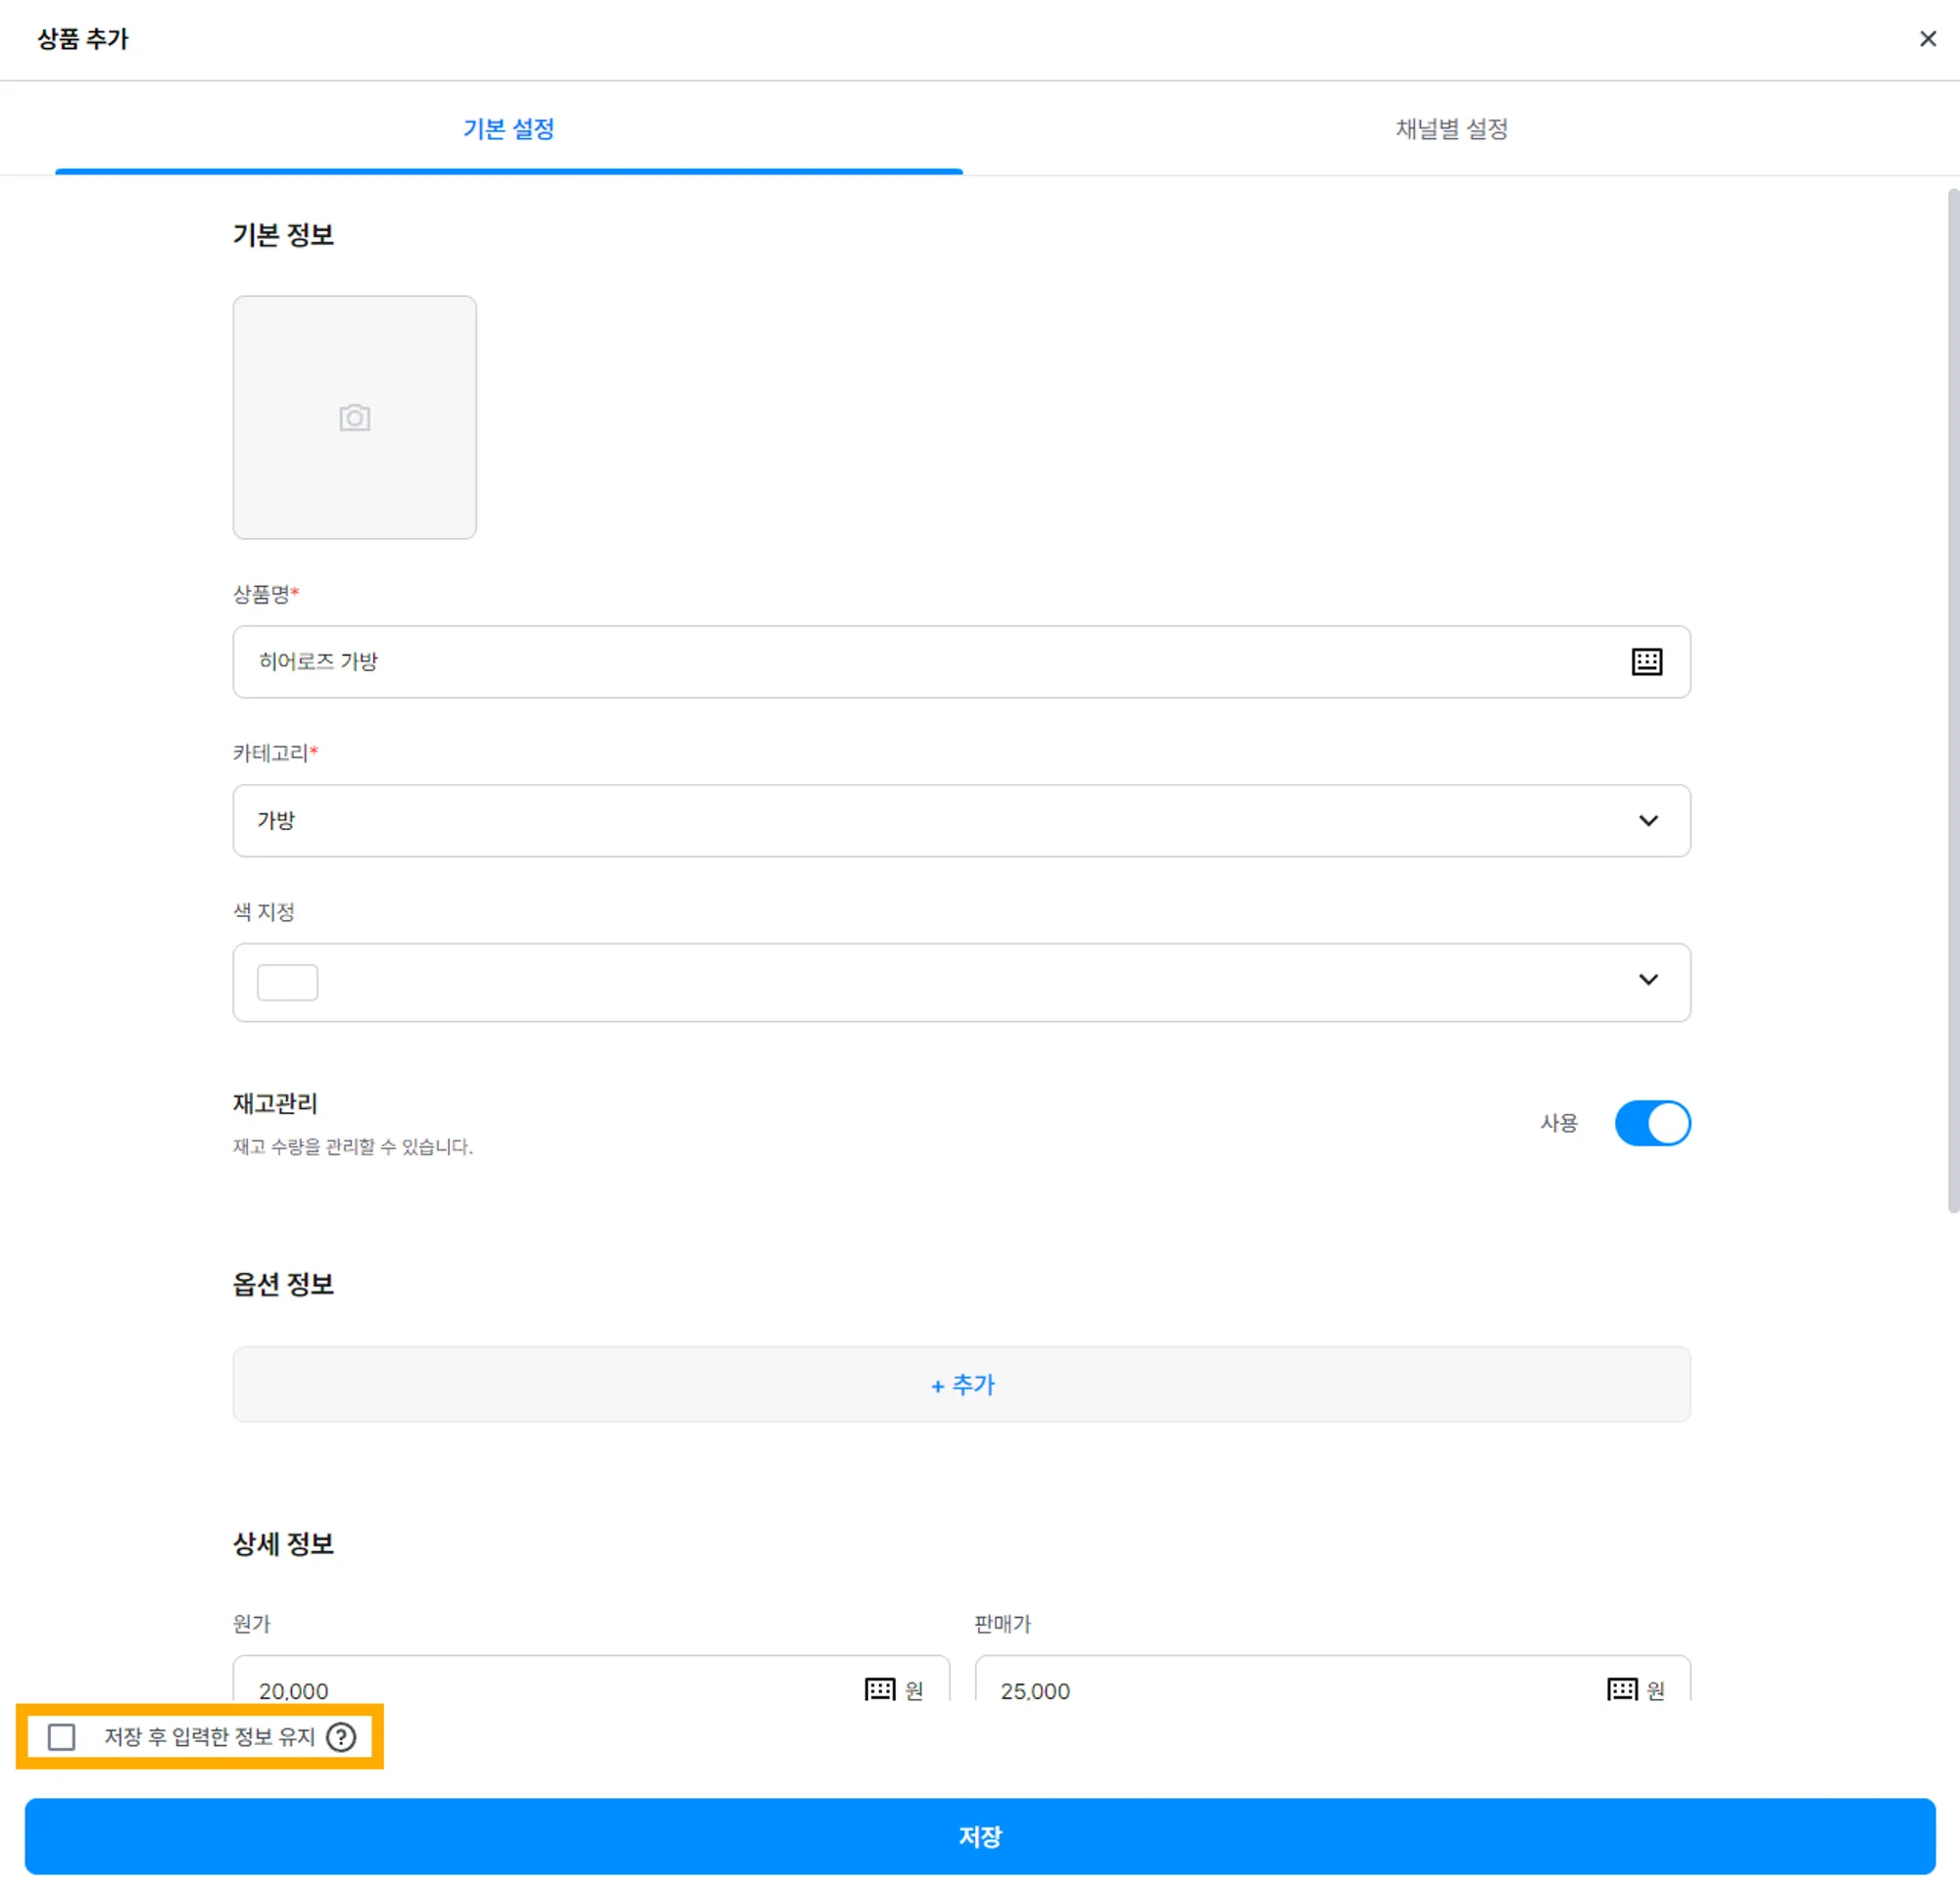
Task: Click the camera icon to upload image
Action: (354, 418)
